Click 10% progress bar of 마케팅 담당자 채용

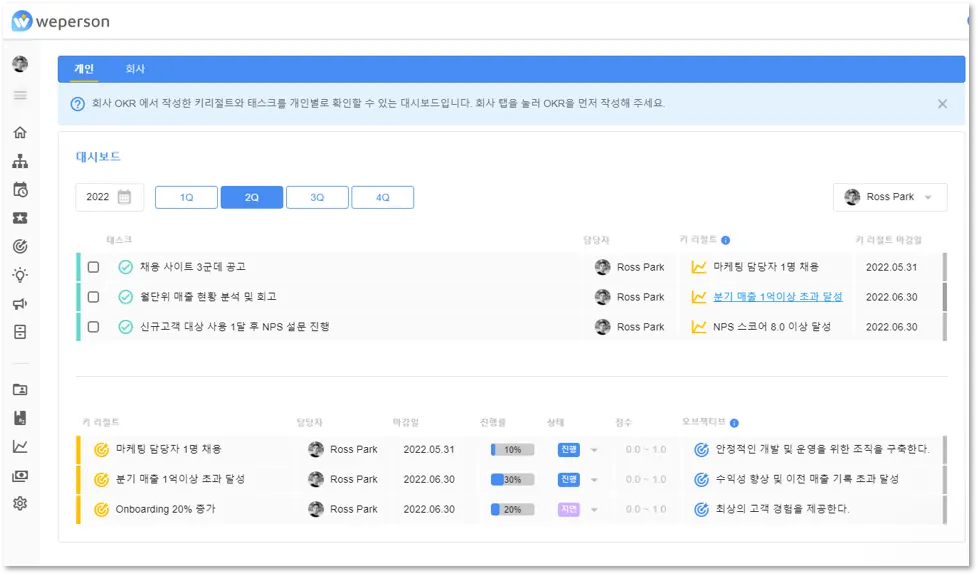(513, 450)
